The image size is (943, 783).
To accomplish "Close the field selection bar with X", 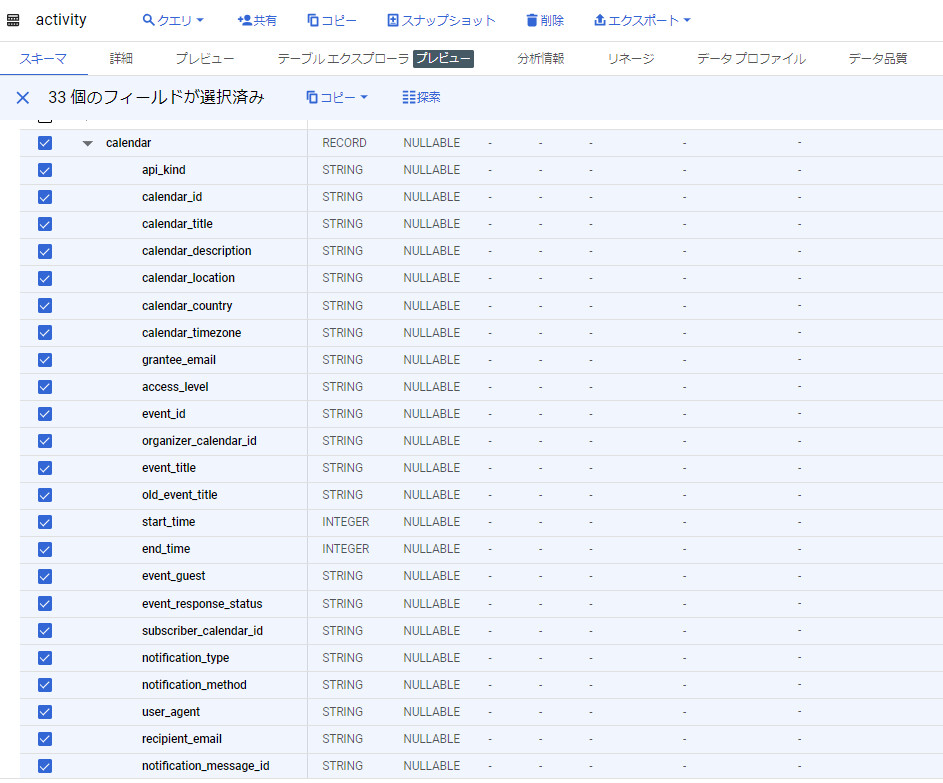I will (x=22, y=97).
